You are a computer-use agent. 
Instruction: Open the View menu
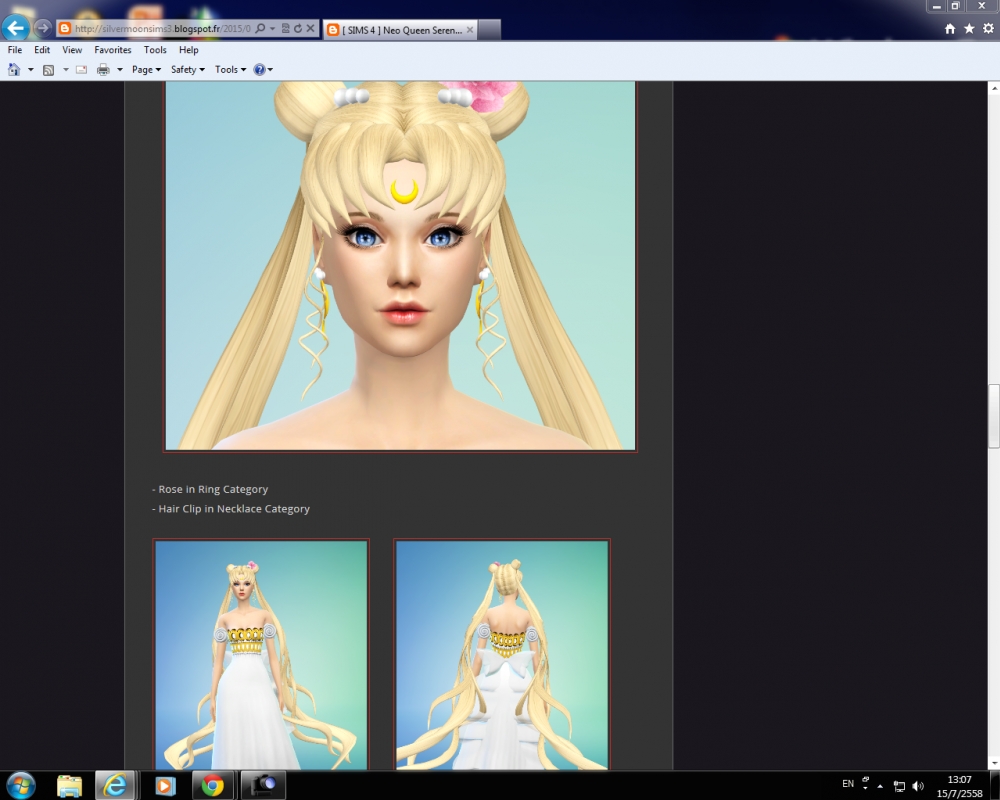click(x=72, y=50)
